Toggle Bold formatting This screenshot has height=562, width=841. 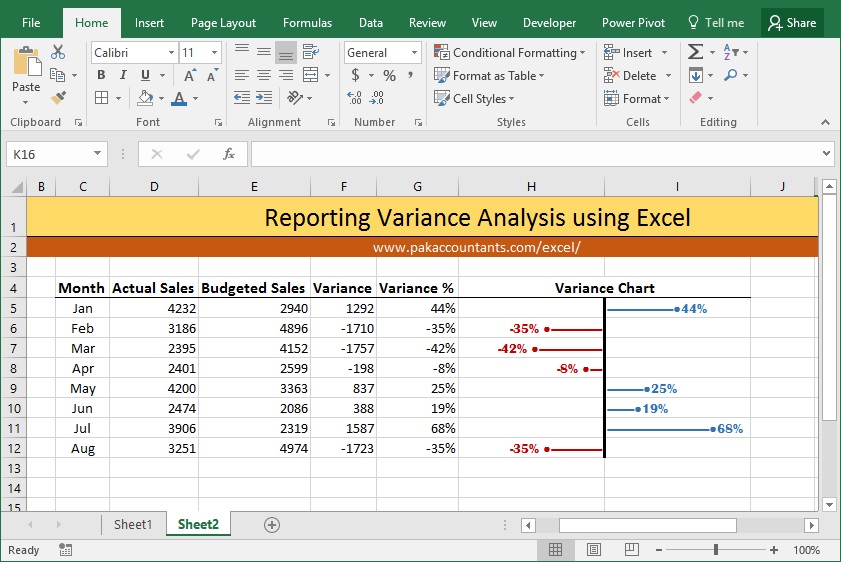pos(101,75)
